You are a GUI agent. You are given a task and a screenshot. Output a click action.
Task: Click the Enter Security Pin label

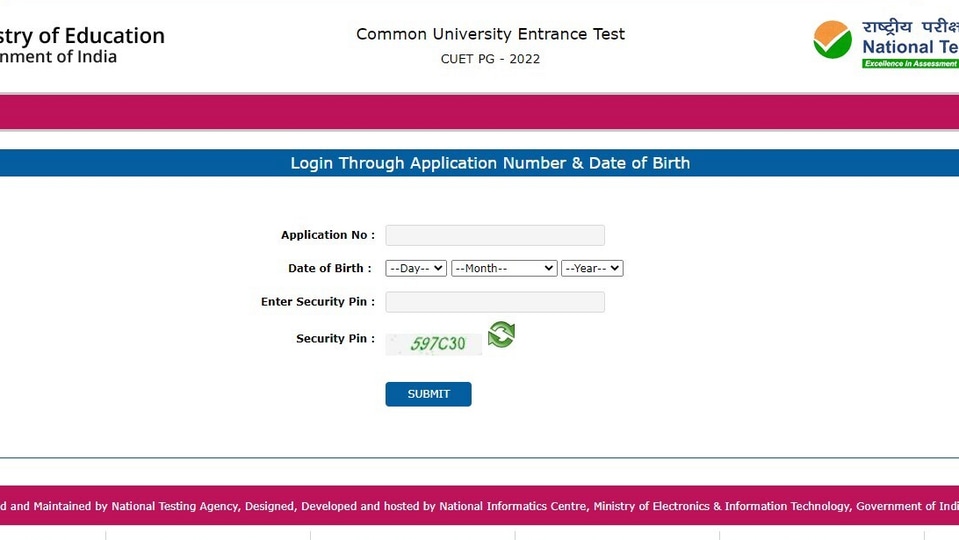318,302
